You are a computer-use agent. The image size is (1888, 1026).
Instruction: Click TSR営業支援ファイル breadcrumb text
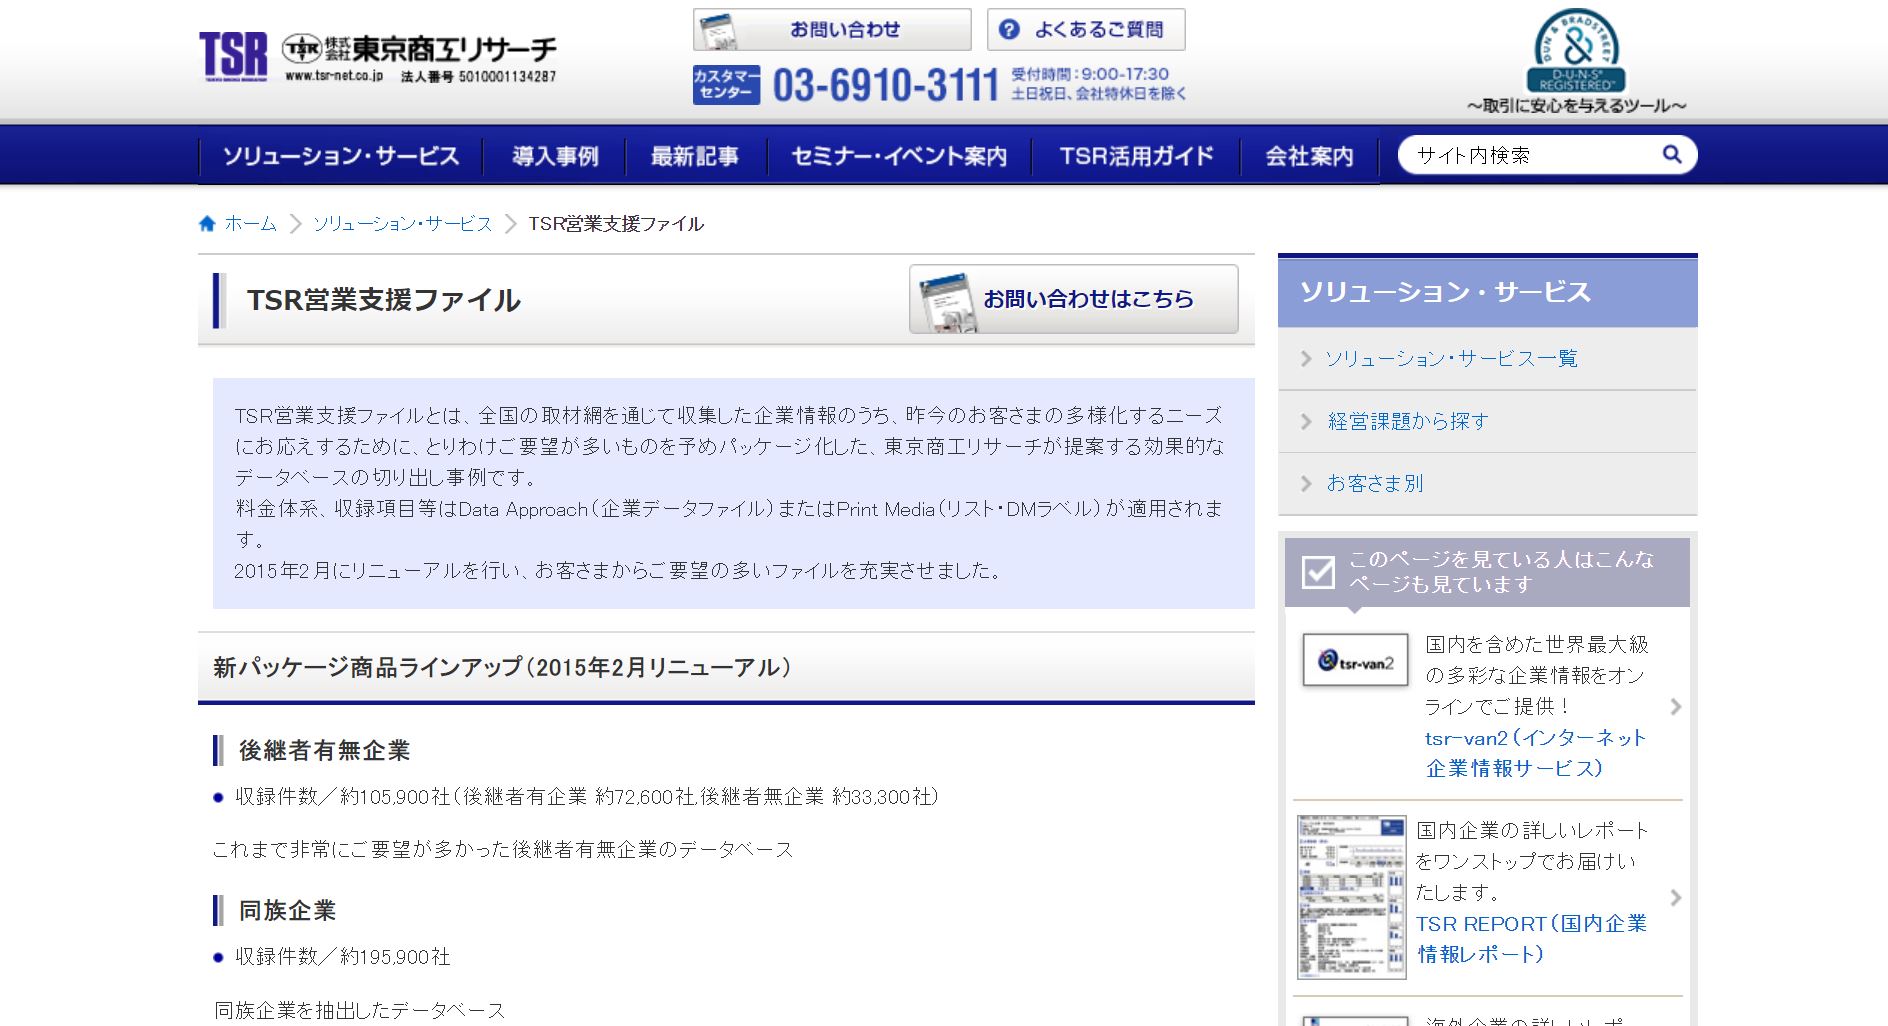point(616,224)
